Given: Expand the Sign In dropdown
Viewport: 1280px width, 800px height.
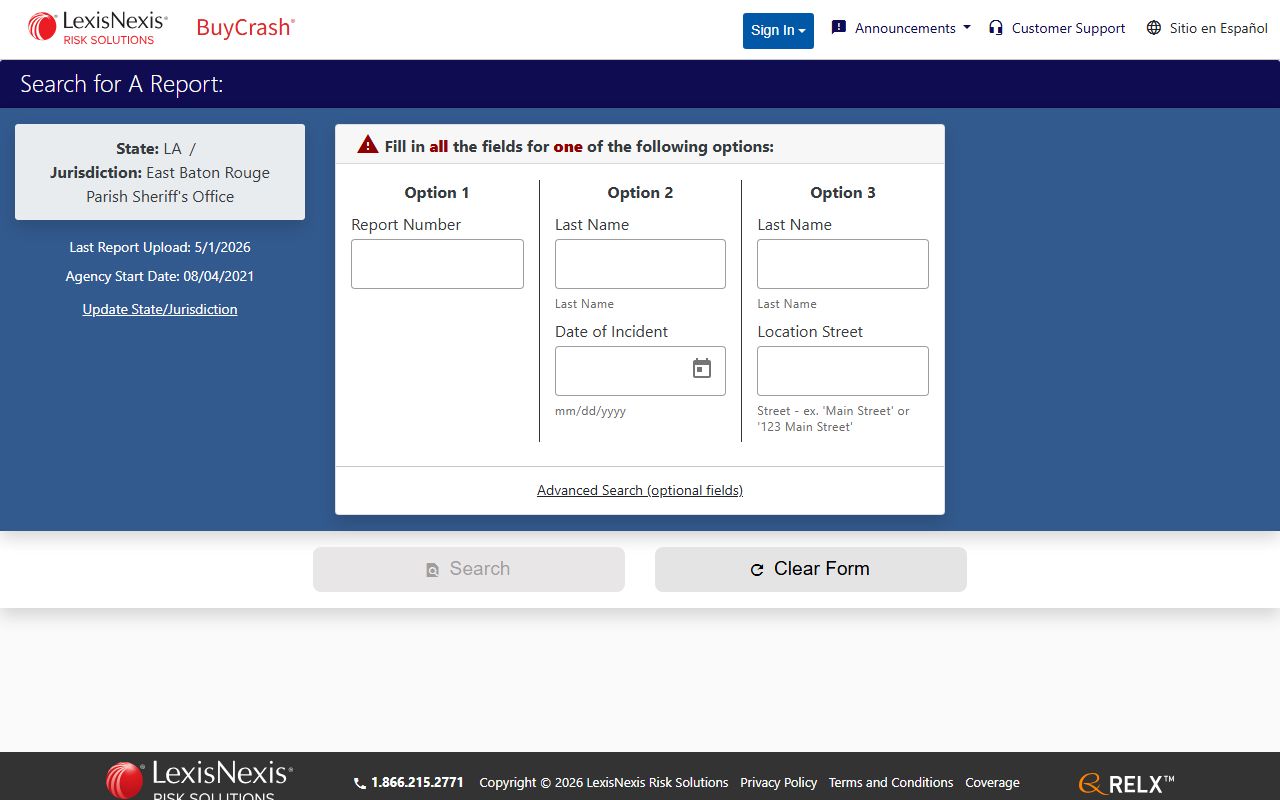Looking at the screenshot, I should pos(778,30).
